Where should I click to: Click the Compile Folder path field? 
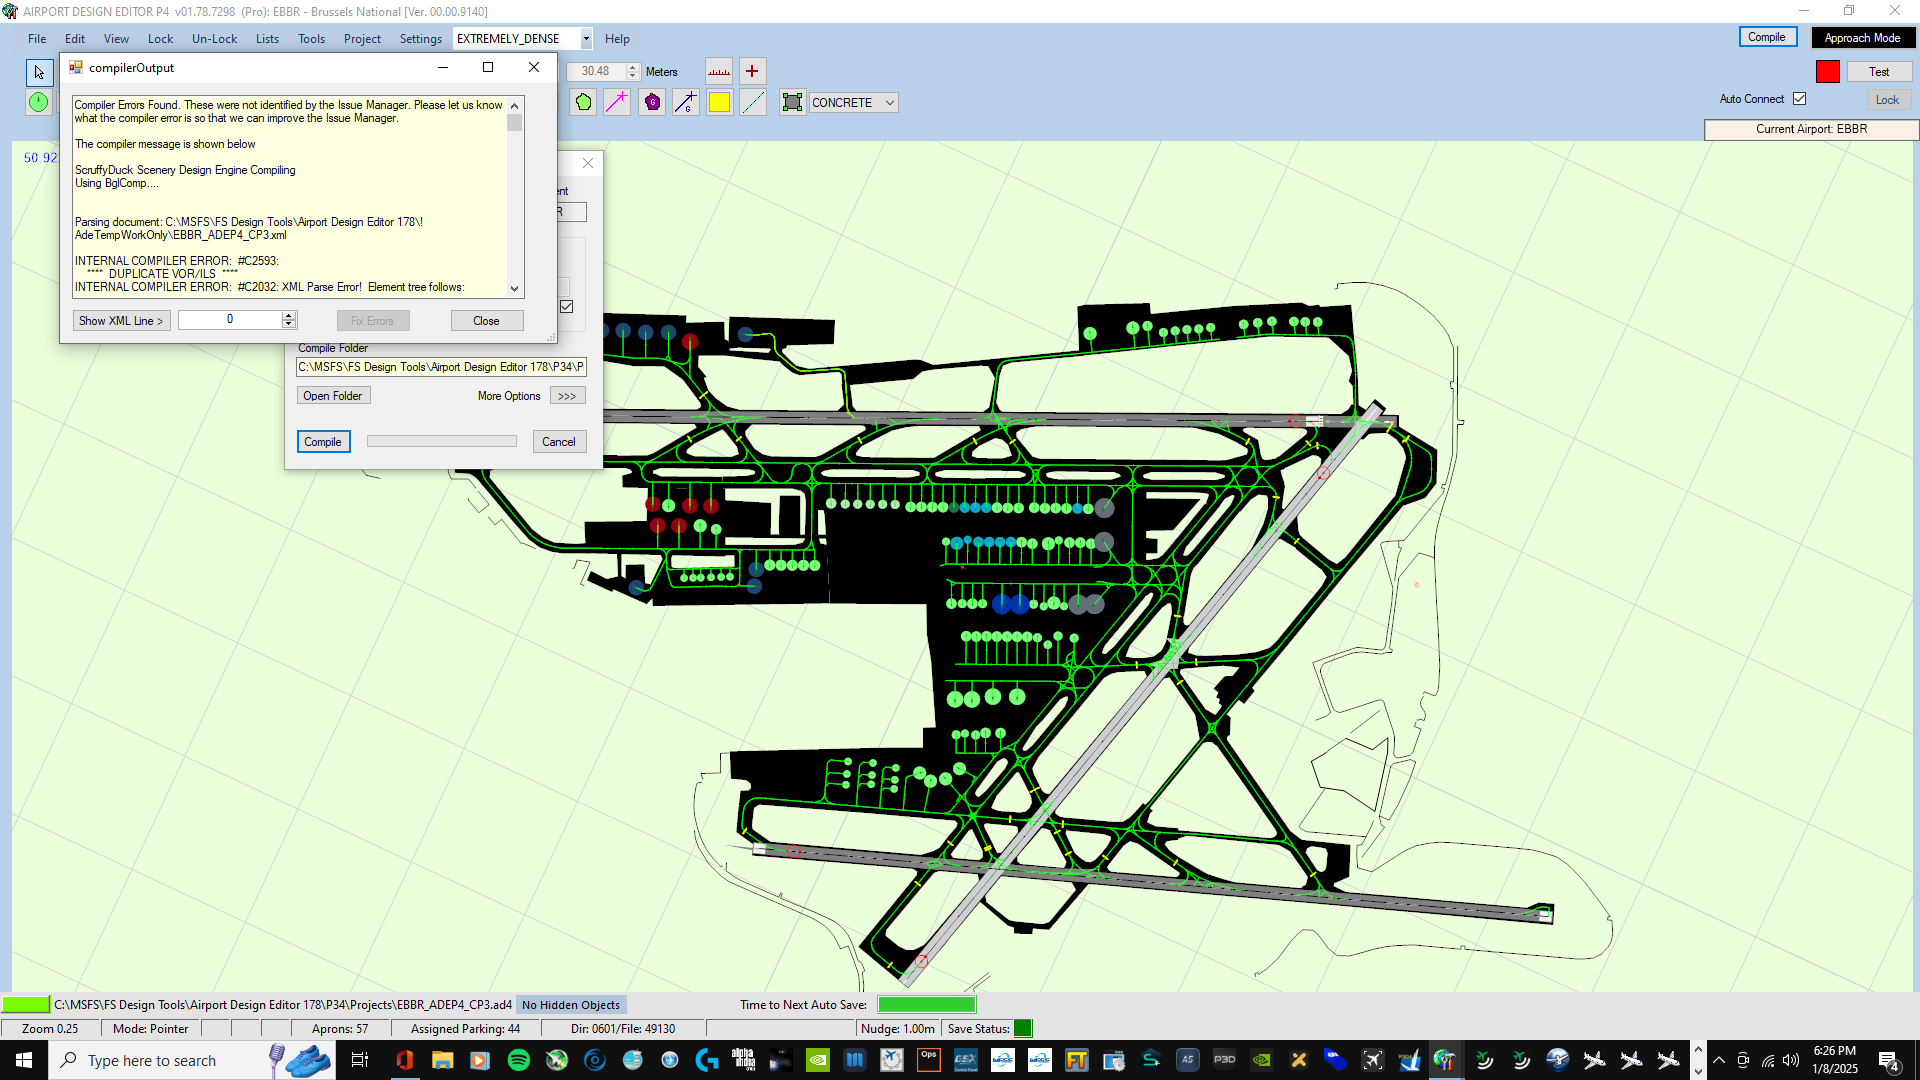tap(441, 367)
